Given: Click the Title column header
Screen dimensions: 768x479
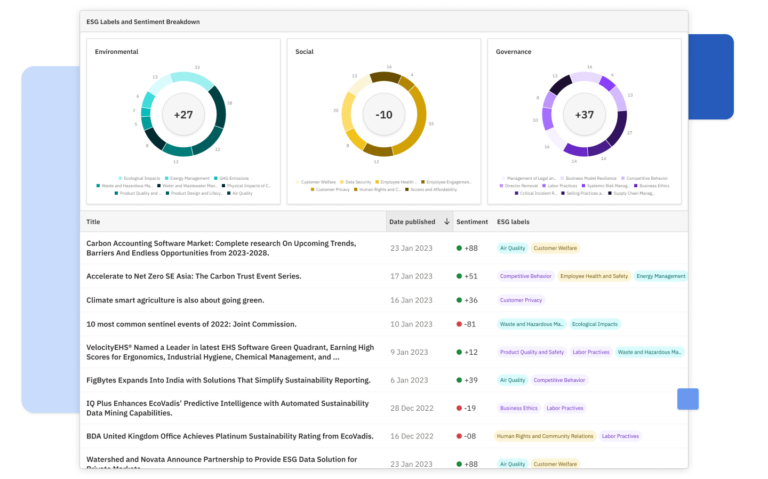Looking at the screenshot, I should point(94,221).
